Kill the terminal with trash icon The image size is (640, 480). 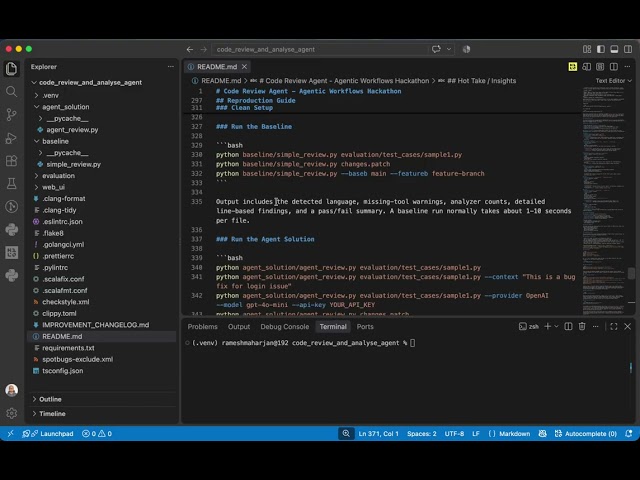point(582,327)
